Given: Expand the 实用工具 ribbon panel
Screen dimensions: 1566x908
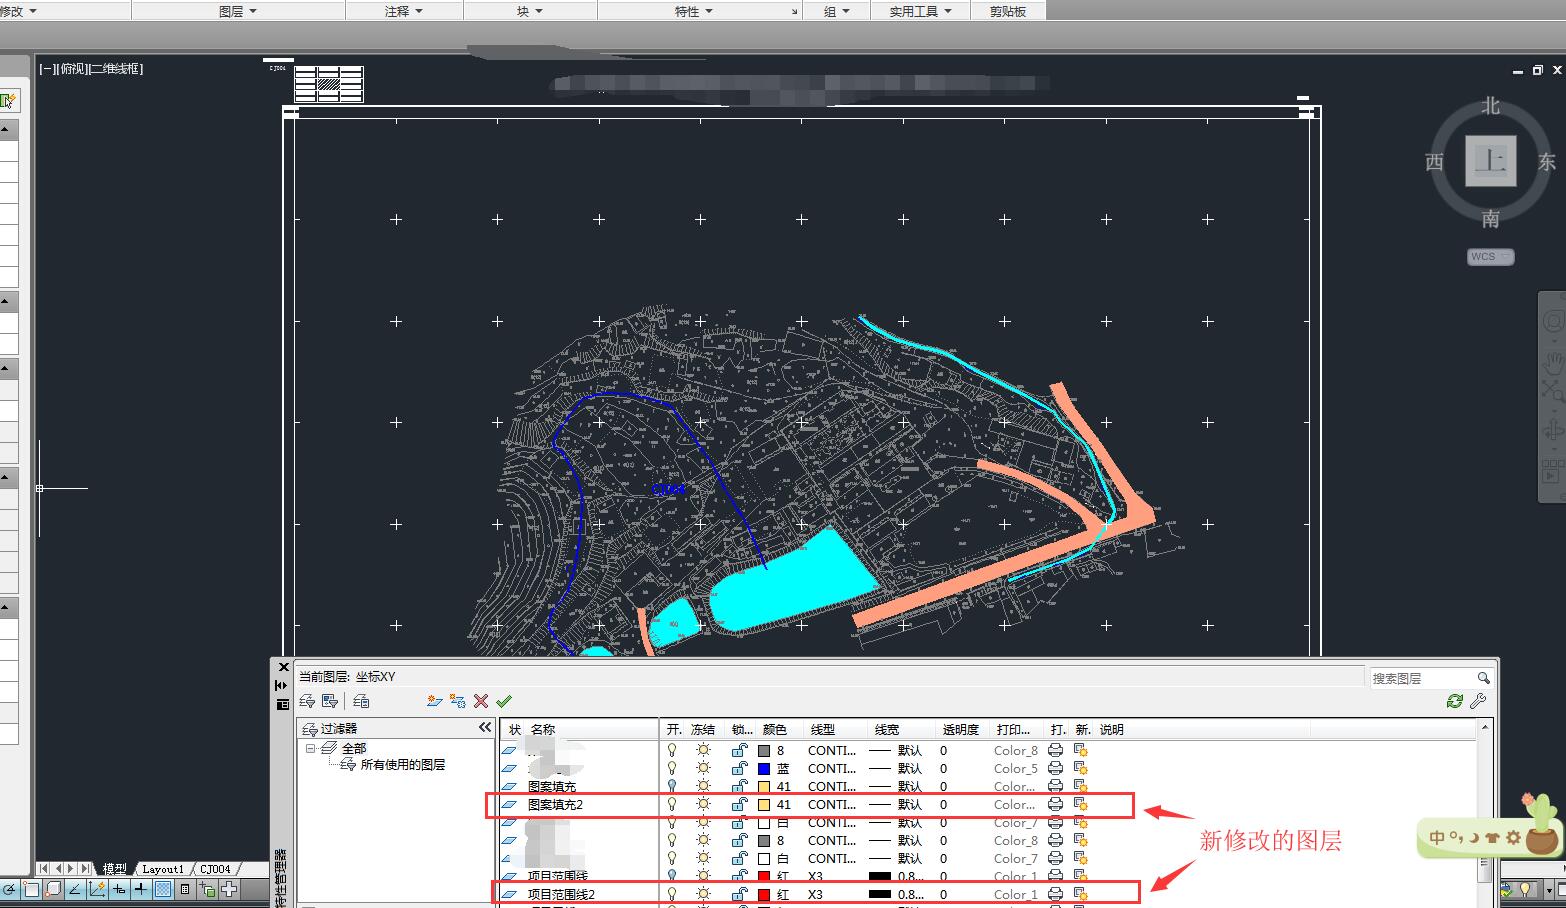Looking at the screenshot, I should [x=921, y=11].
